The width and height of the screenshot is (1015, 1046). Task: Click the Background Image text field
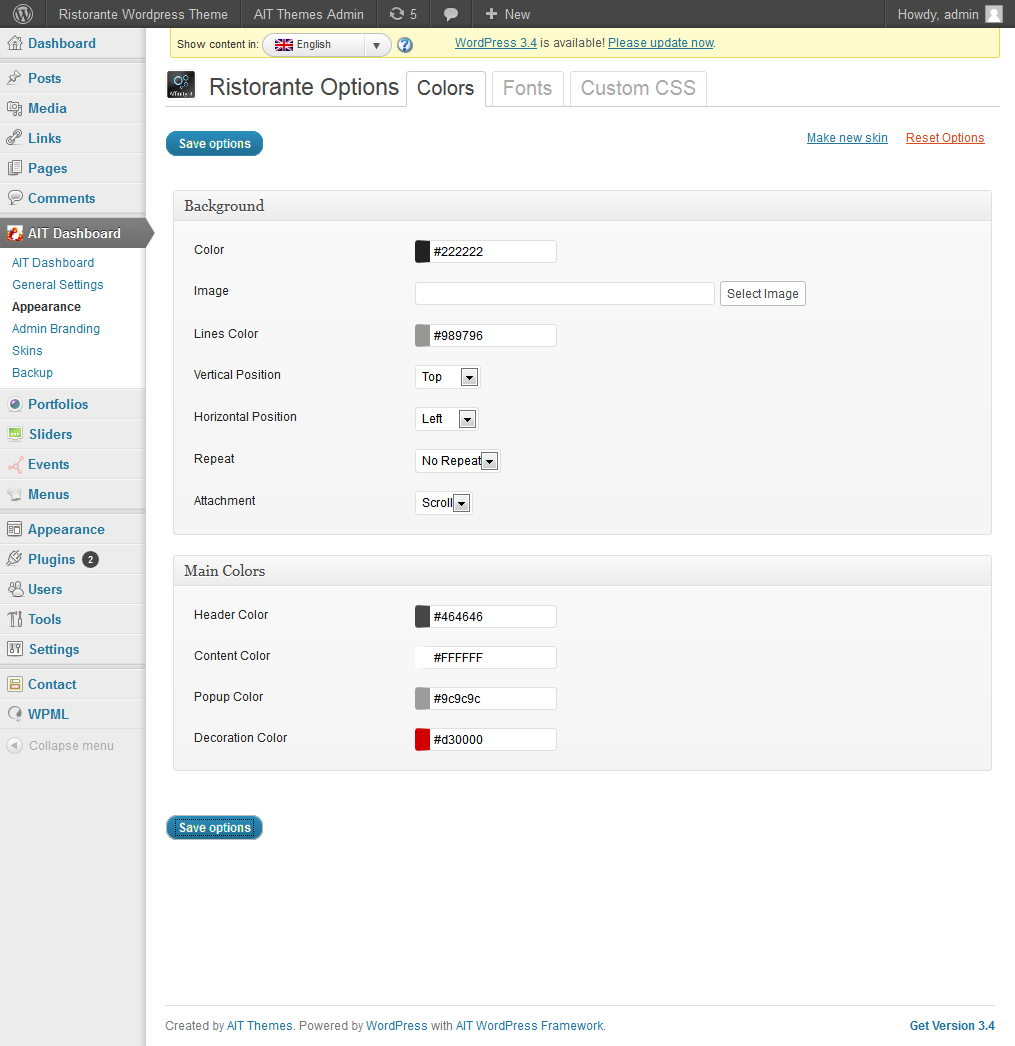564,293
